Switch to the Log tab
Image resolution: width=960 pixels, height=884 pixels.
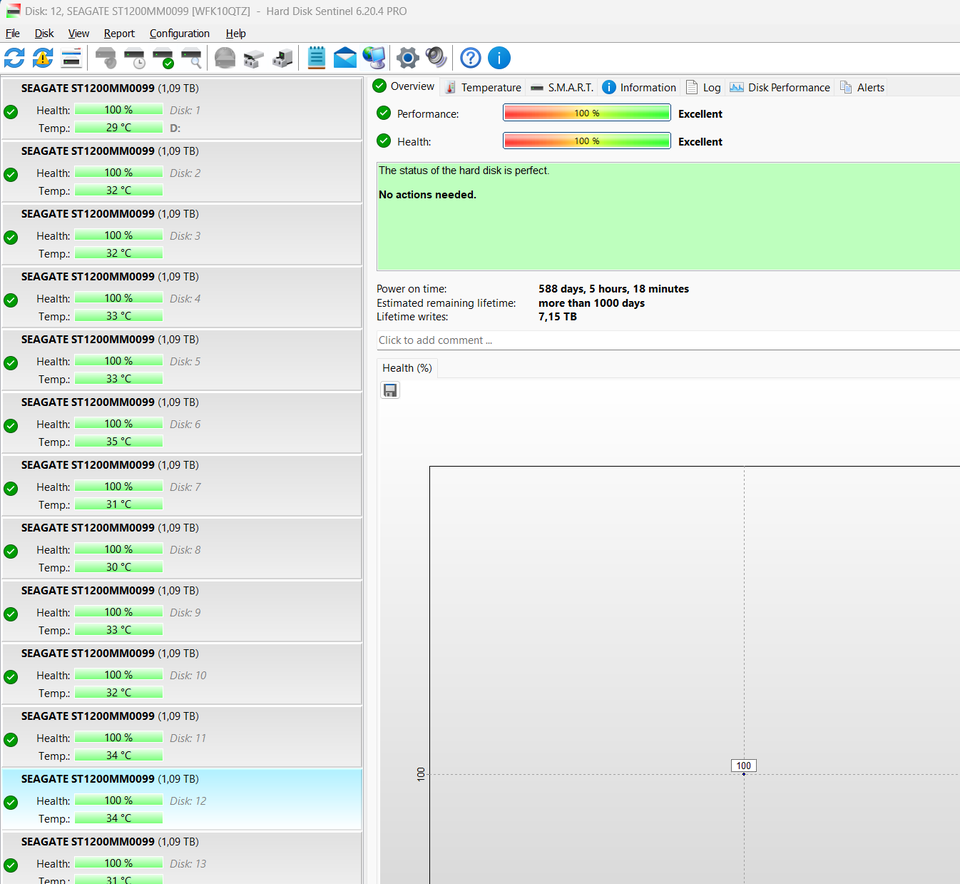coord(703,88)
